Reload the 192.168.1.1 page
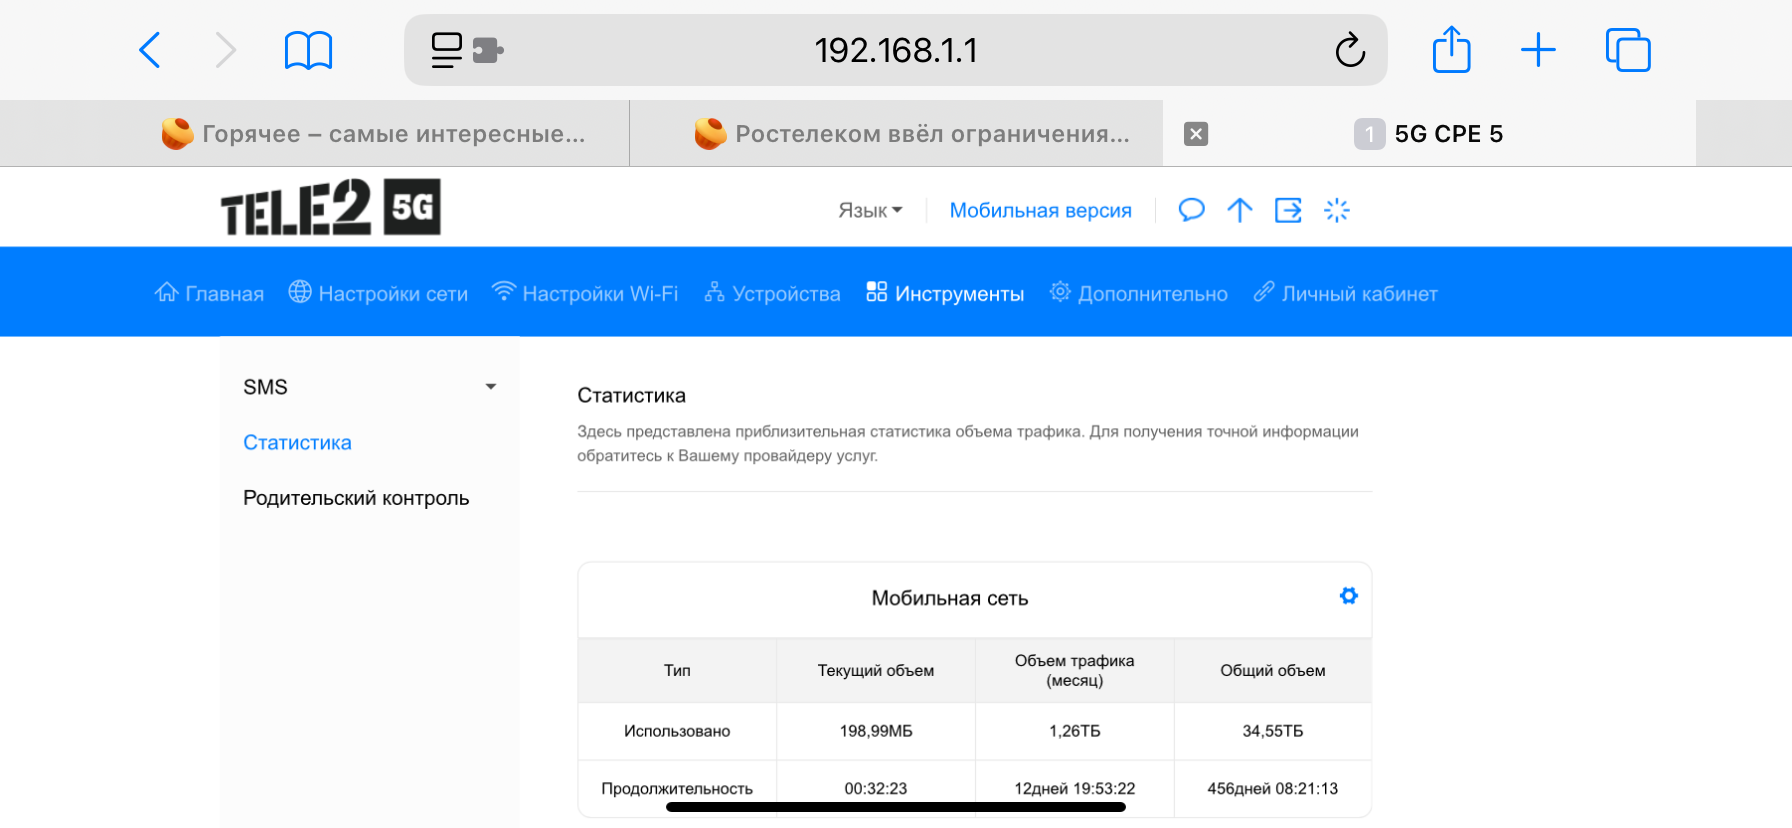The height and width of the screenshot is (828, 1792). click(1350, 50)
